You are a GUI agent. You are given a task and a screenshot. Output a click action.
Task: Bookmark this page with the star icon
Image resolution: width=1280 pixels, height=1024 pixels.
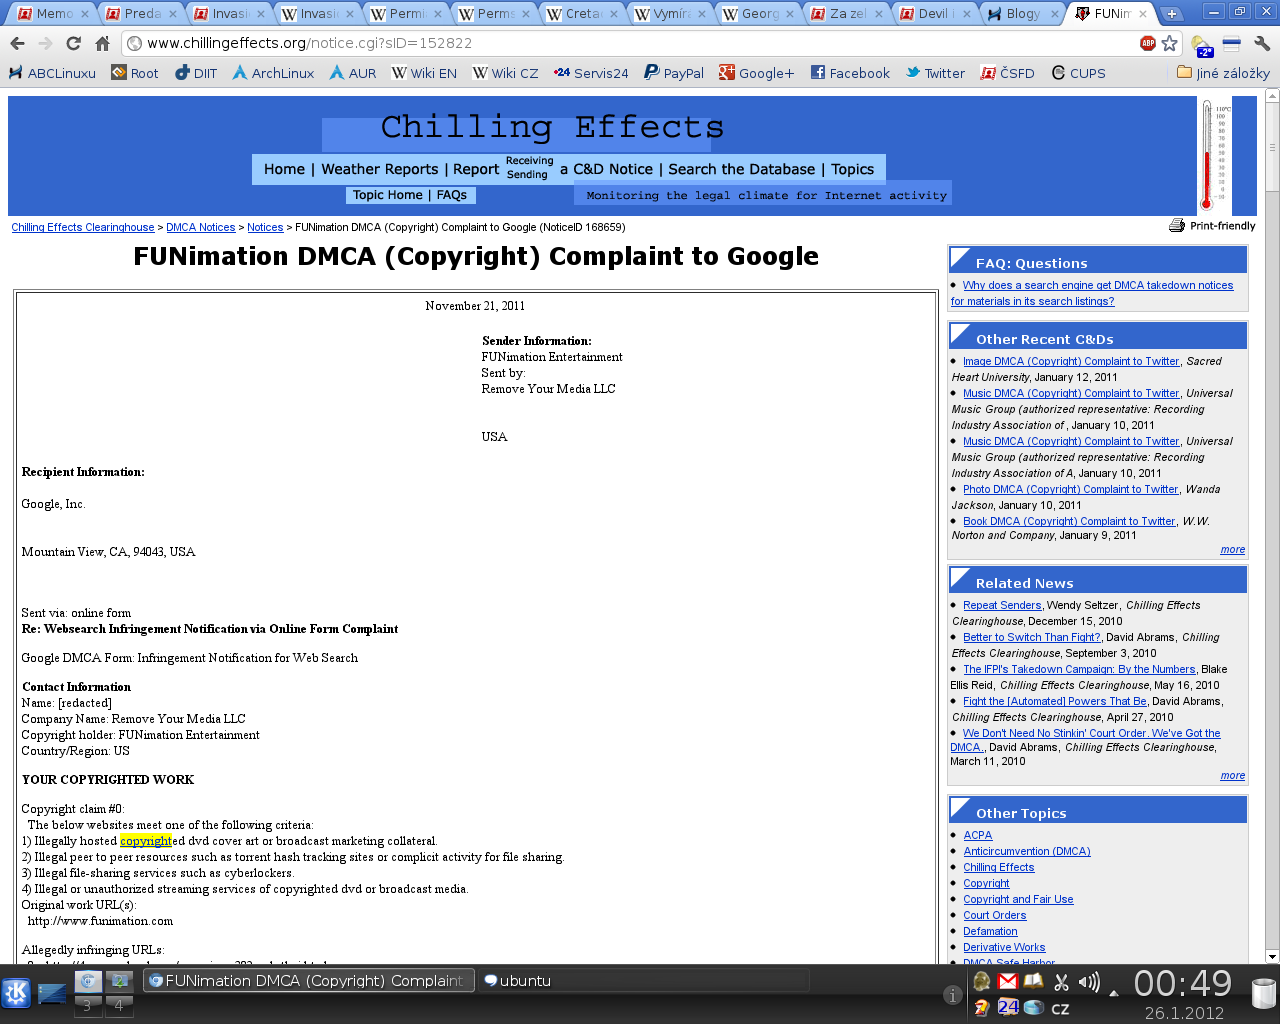tap(1169, 43)
